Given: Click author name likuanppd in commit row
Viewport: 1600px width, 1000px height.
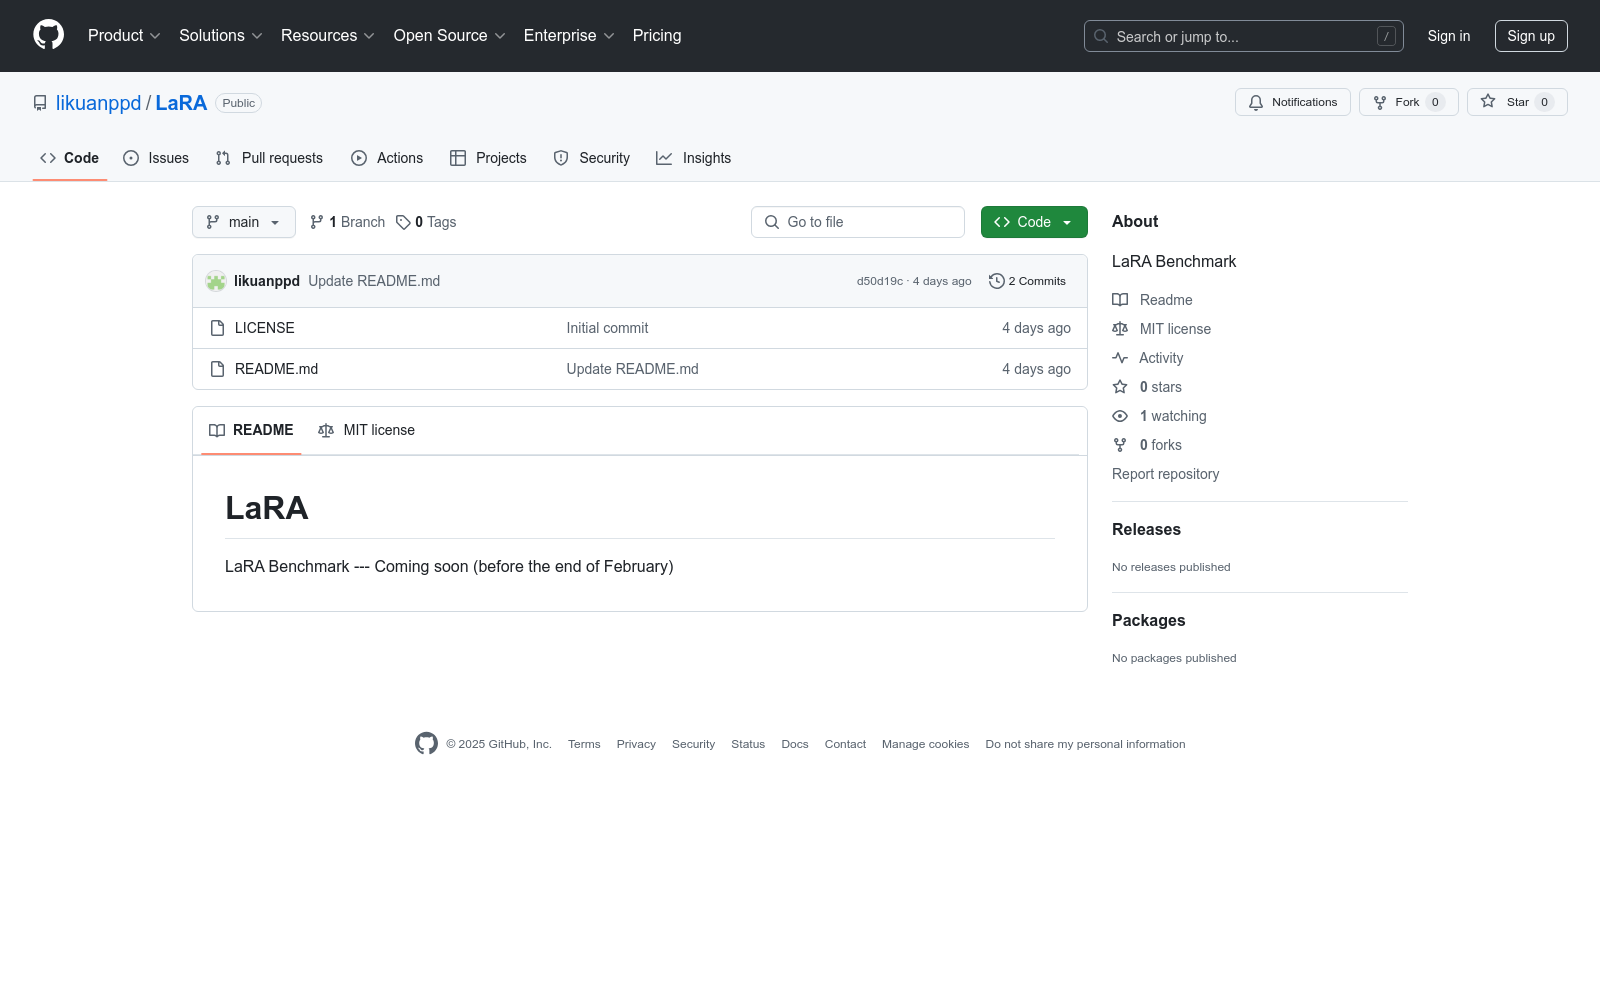Looking at the screenshot, I should [267, 281].
